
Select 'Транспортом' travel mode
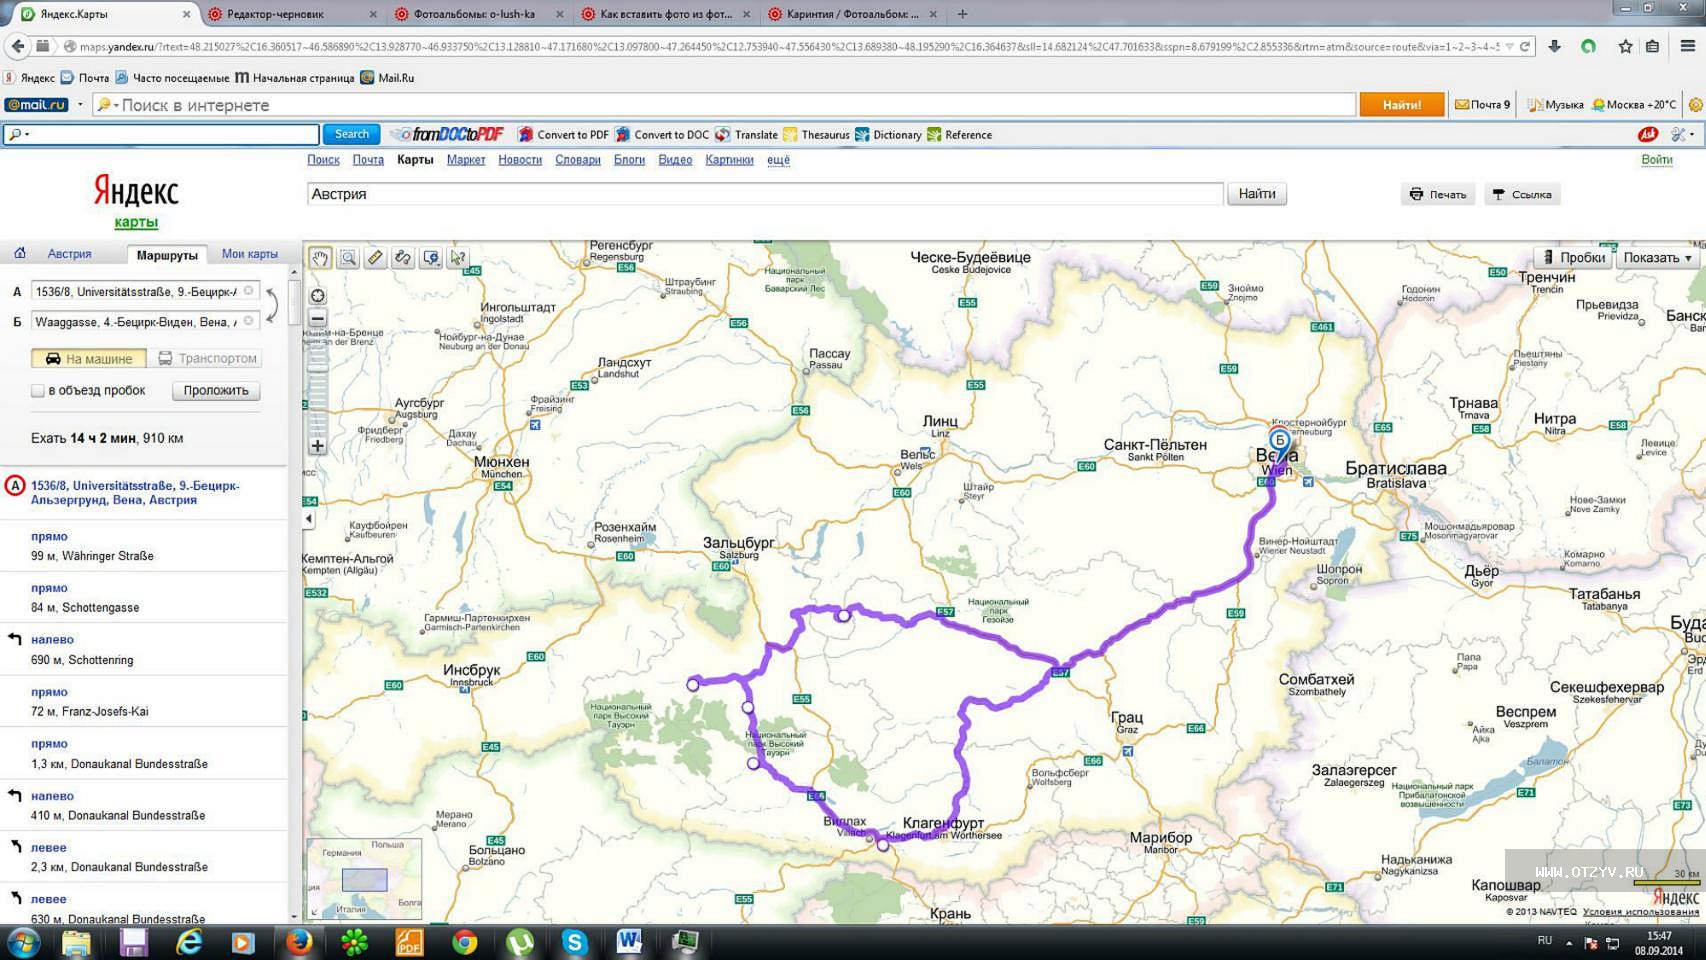207,358
